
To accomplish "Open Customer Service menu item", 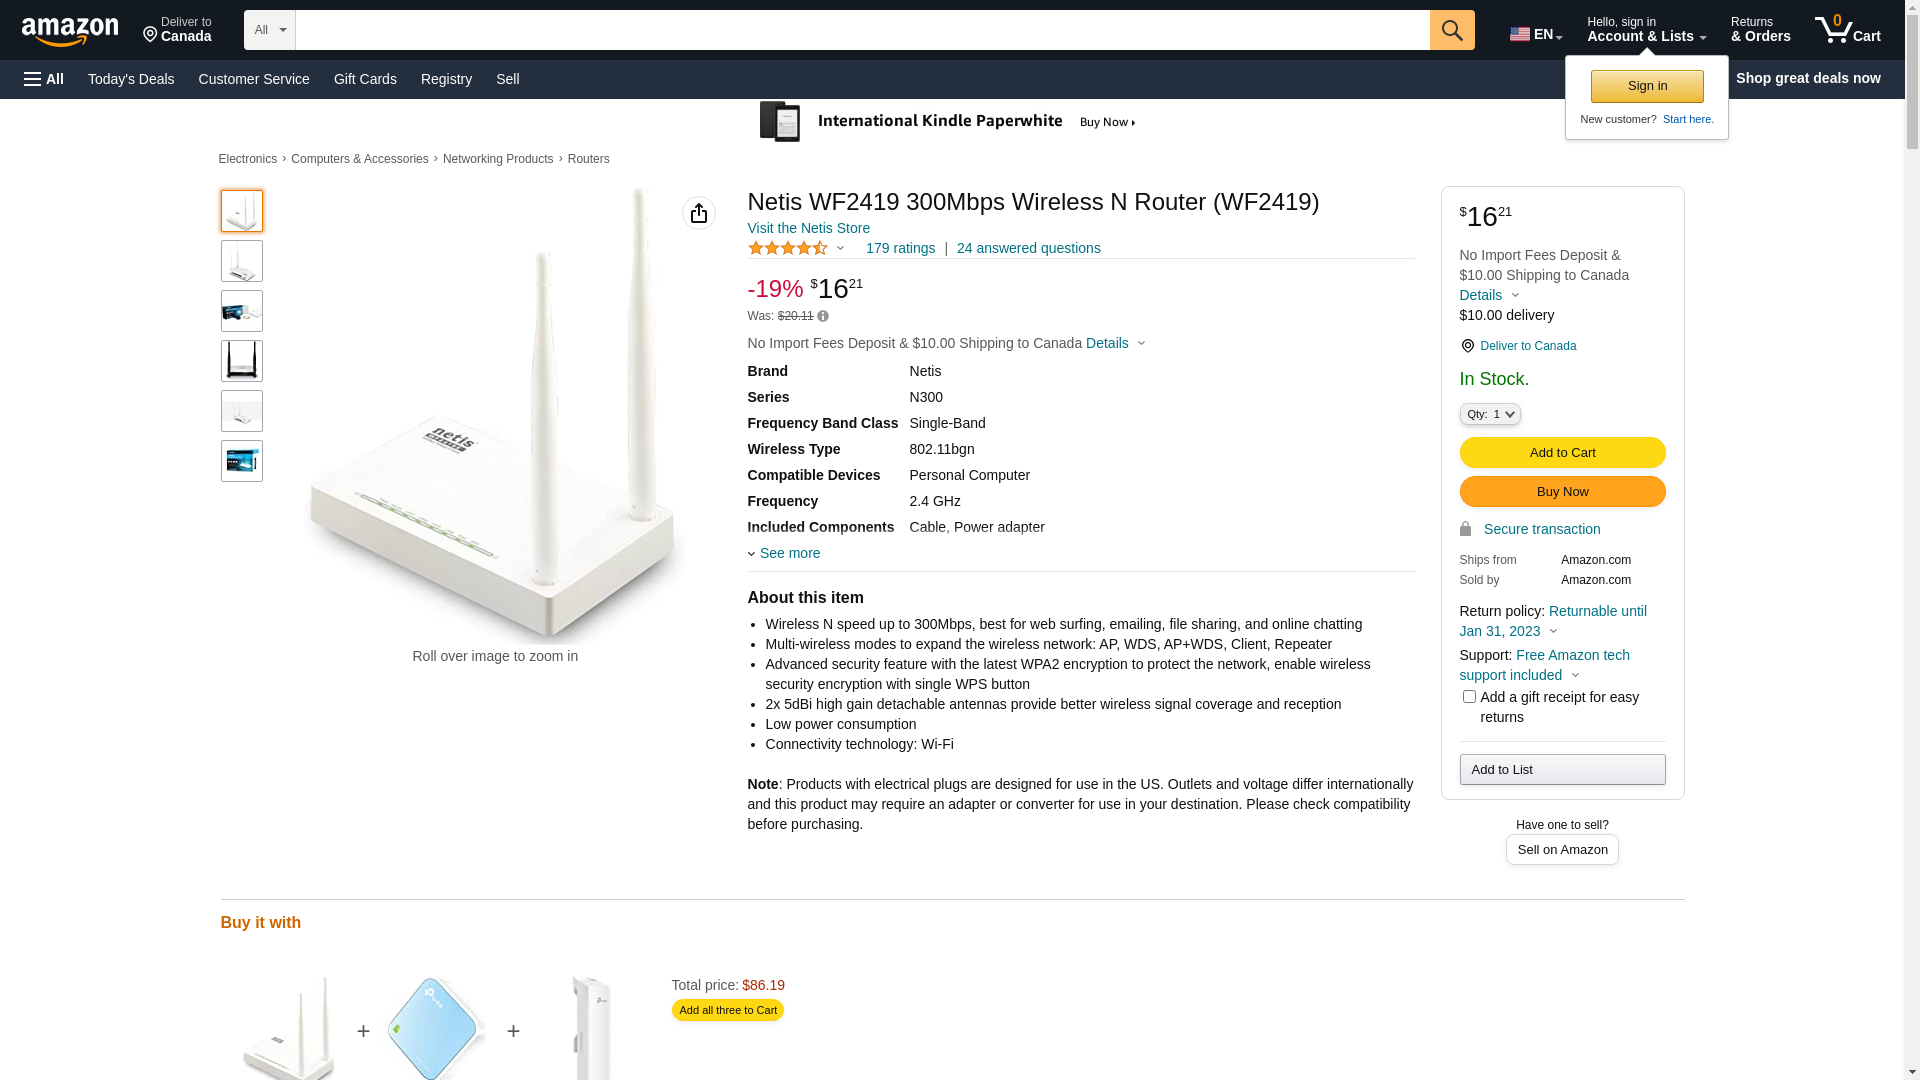I will [254, 79].
